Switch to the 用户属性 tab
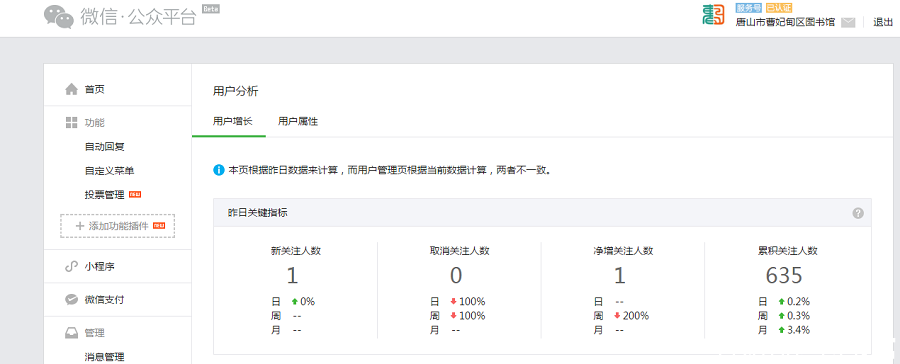This screenshot has width=900, height=364. tap(298, 122)
